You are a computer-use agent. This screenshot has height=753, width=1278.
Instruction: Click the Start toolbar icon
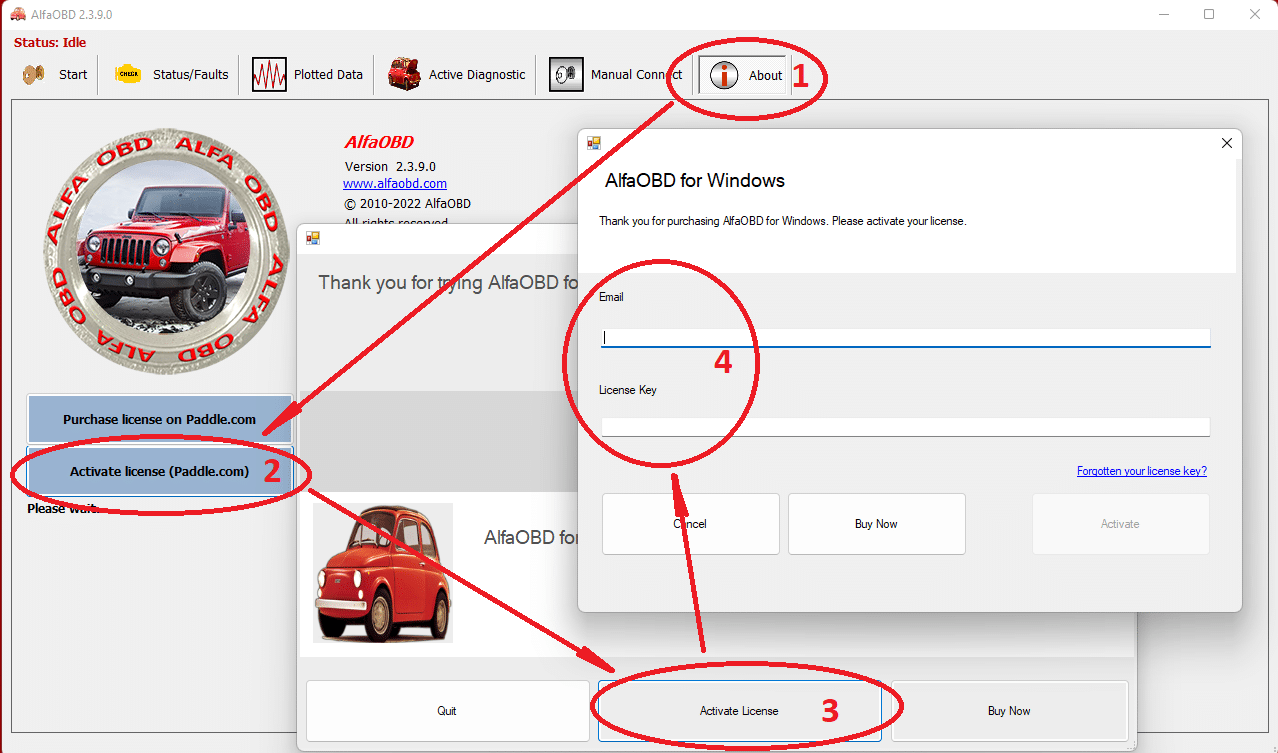coord(33,73)
